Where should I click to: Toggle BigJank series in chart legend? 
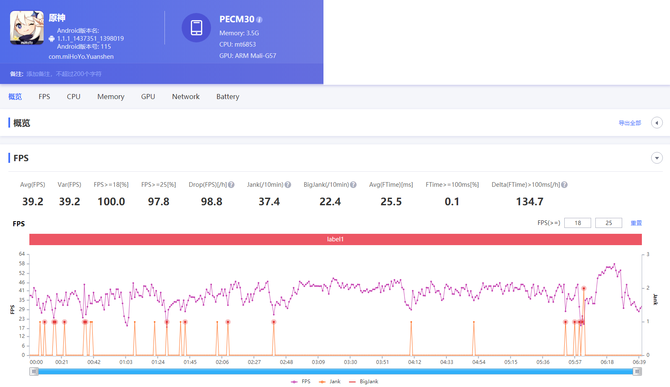364,381
